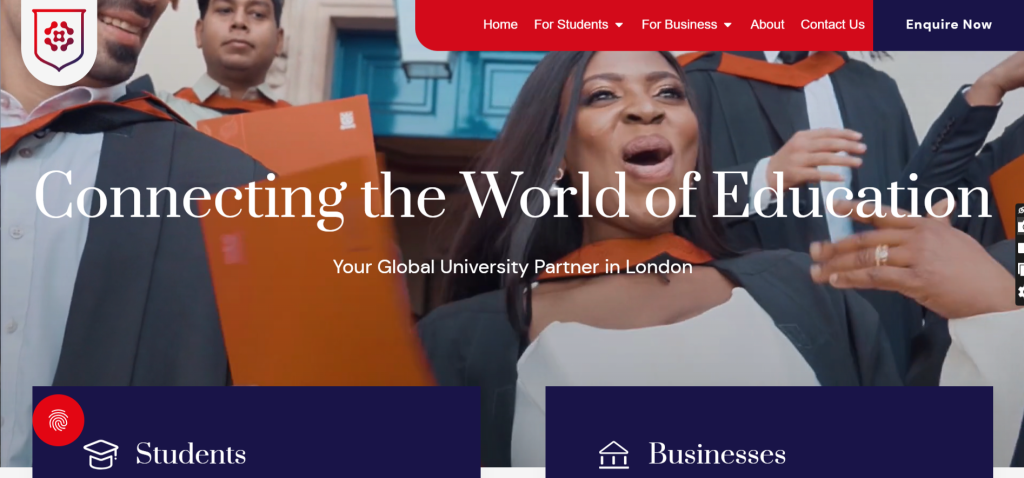This screenshot has height=478, width=1024.
Task: Open the Businesses section card
Action: 769,432
